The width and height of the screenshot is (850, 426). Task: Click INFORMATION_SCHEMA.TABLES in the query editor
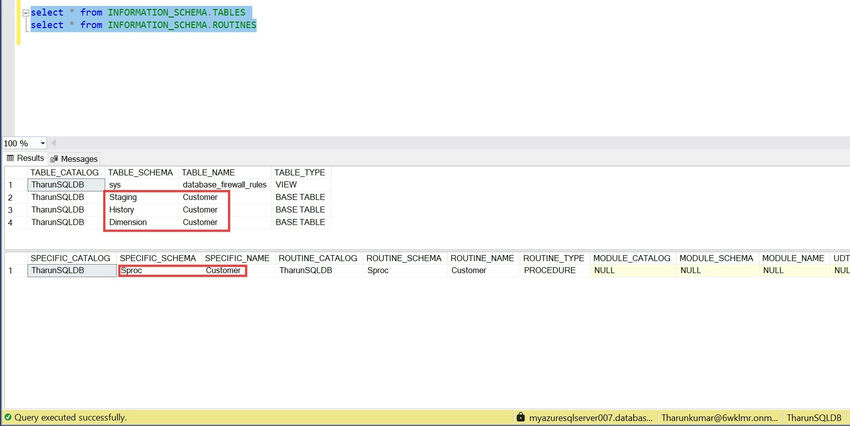176,12
